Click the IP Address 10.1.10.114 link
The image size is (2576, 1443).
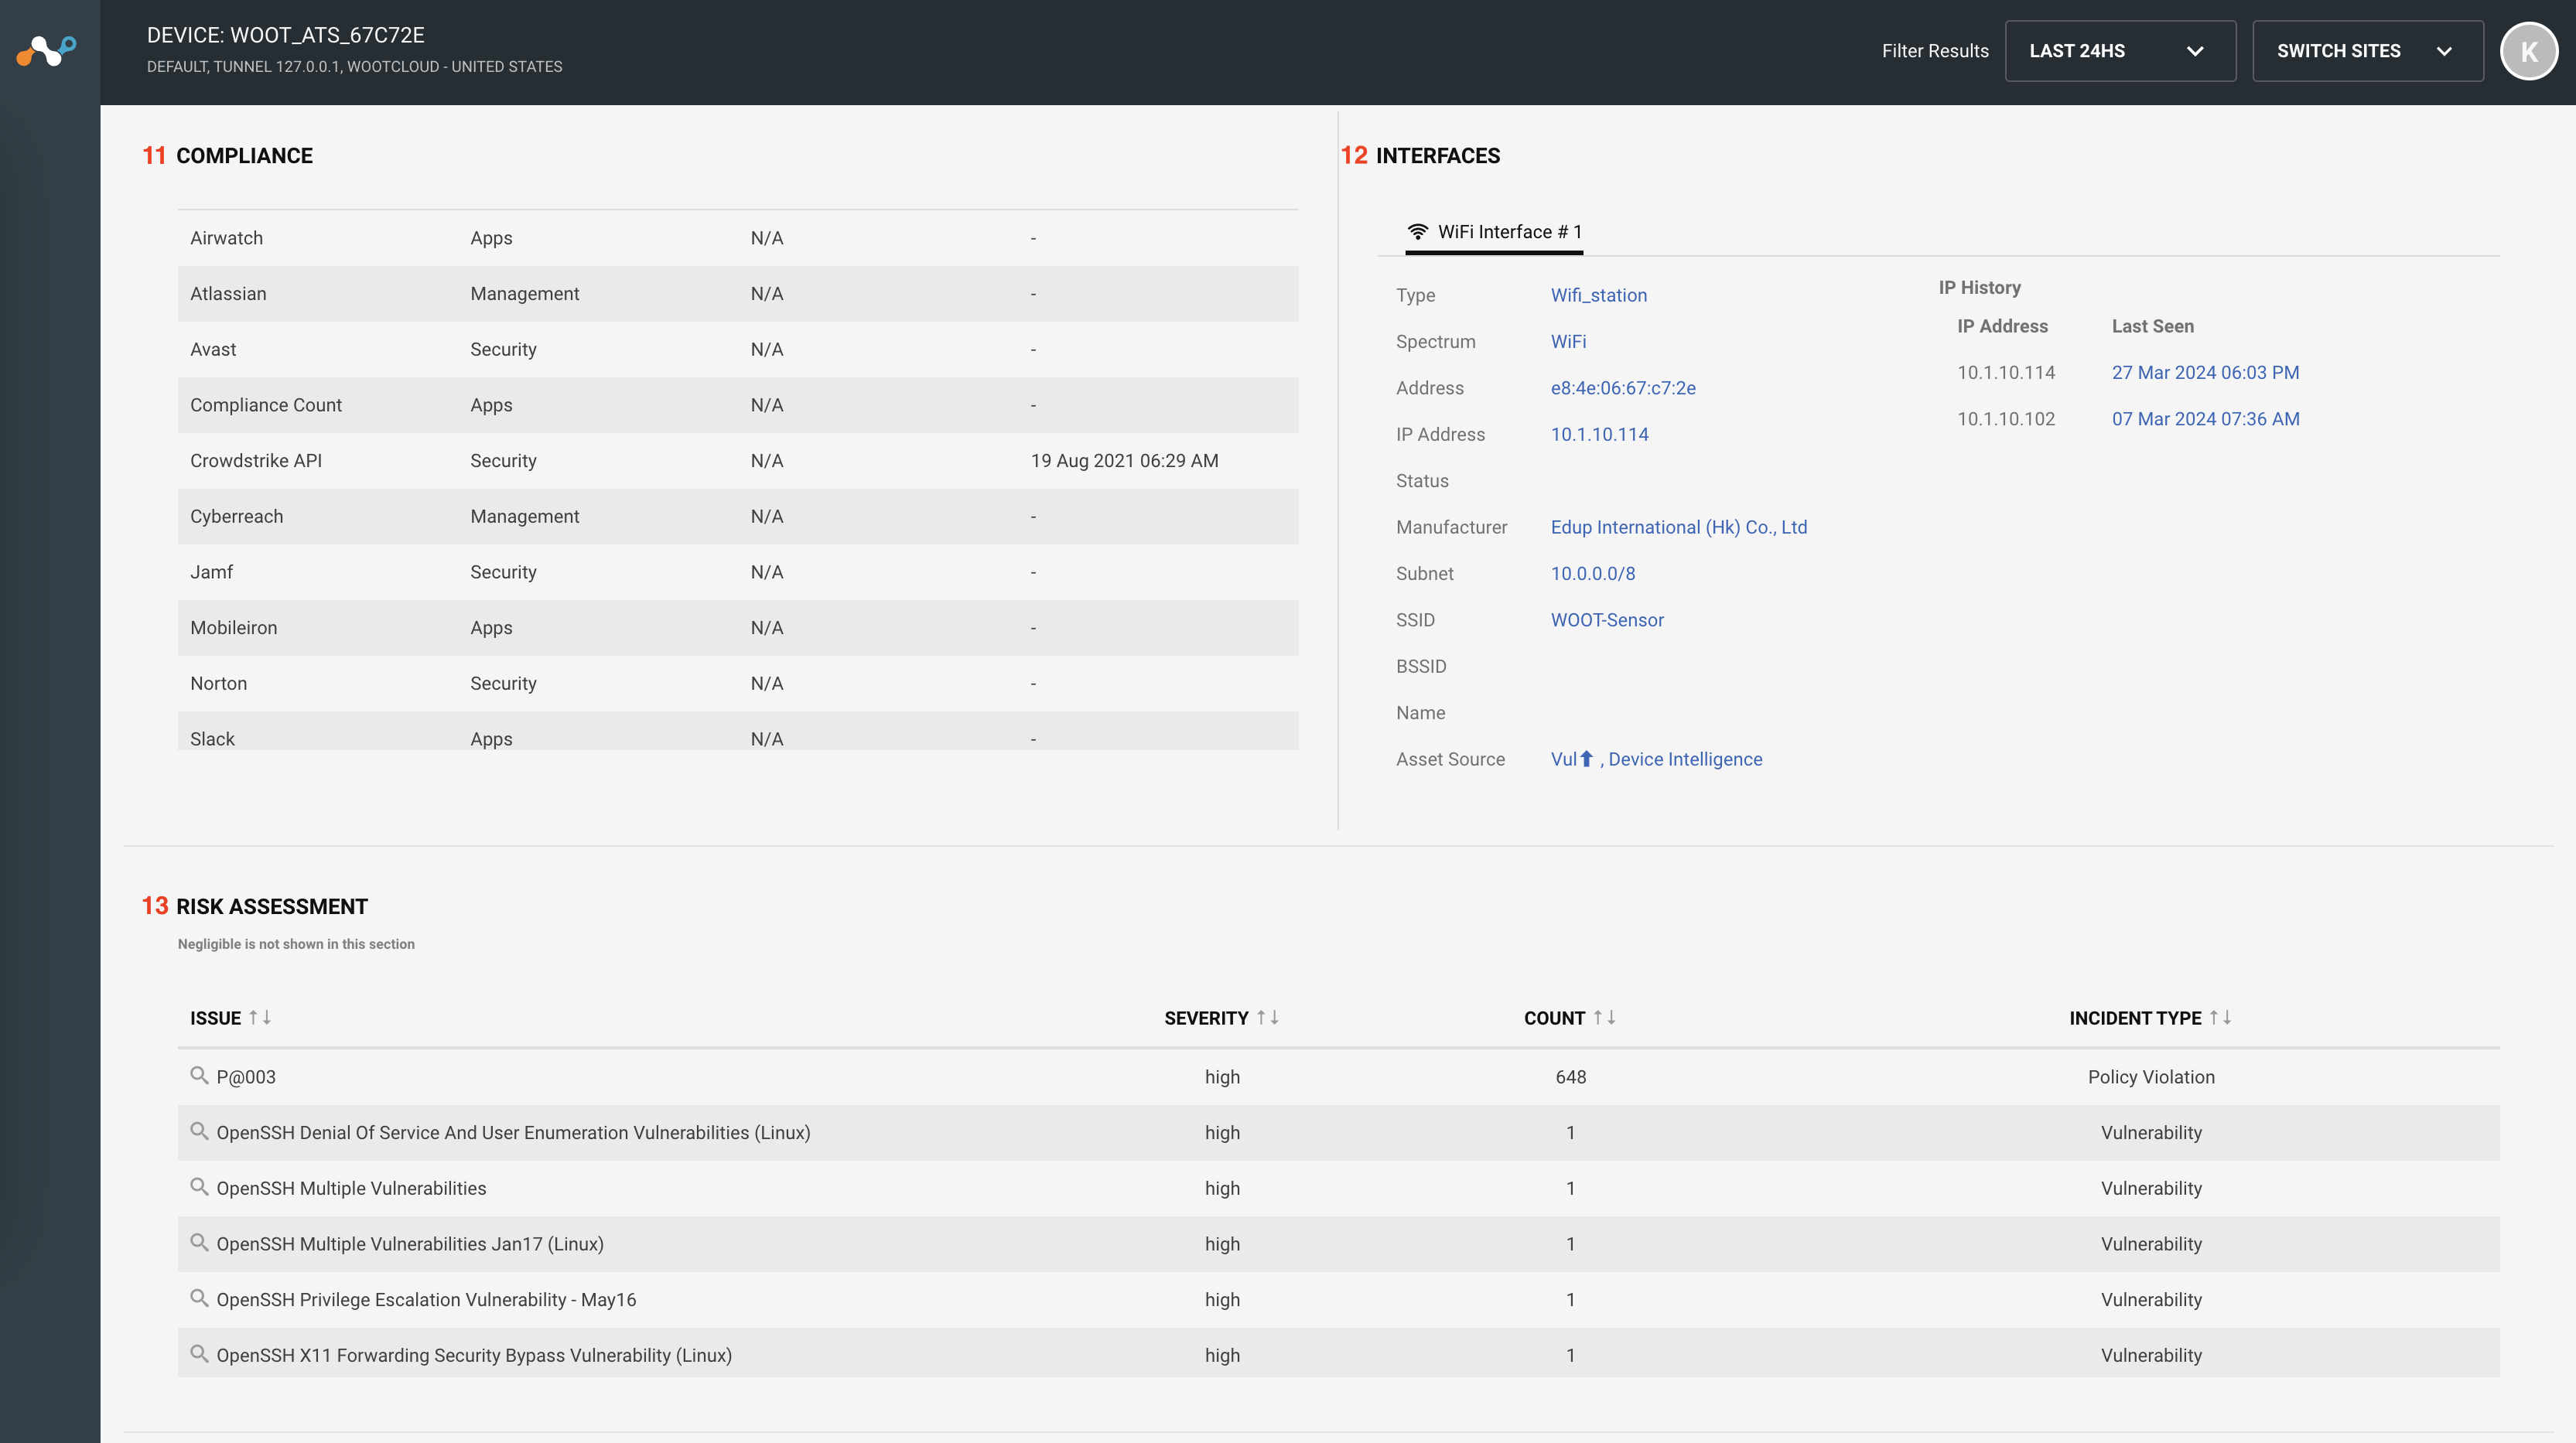(x=1599, y=434)
